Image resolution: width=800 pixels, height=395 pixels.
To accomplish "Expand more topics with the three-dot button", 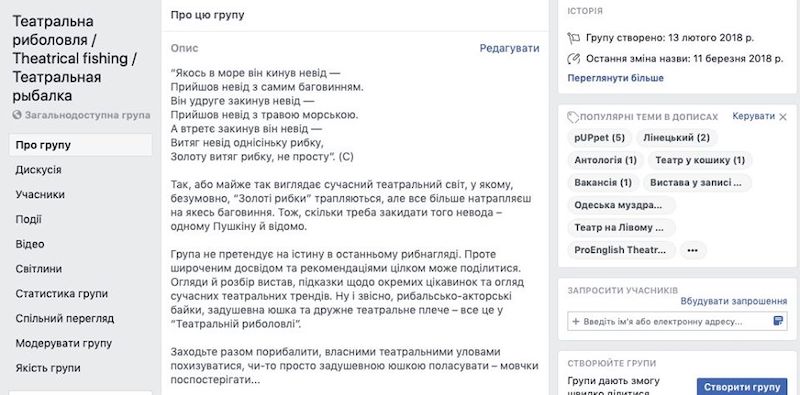I will click(692, 251).
